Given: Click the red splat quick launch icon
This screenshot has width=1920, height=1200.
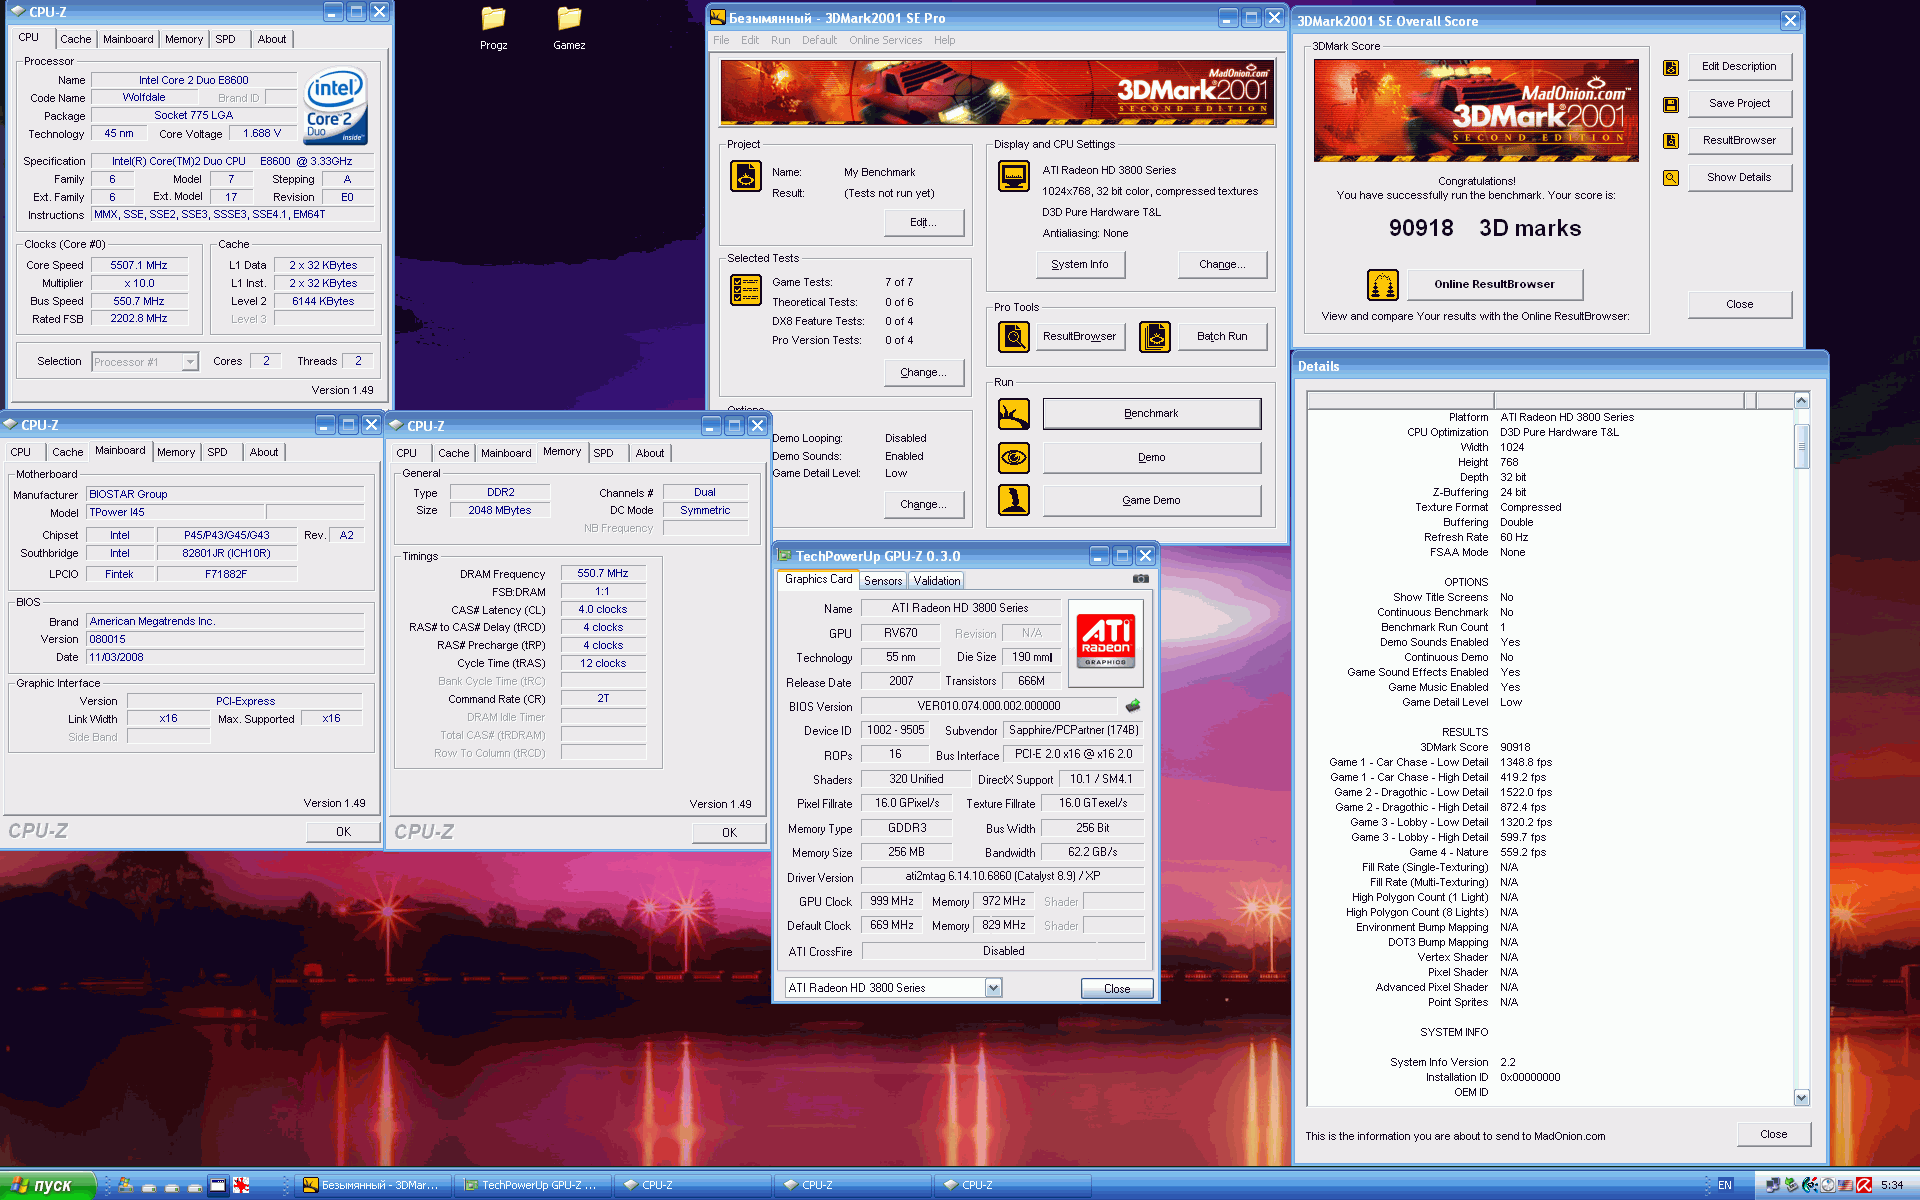Looking at the screenshot, I should click(x=241, y=1185).
